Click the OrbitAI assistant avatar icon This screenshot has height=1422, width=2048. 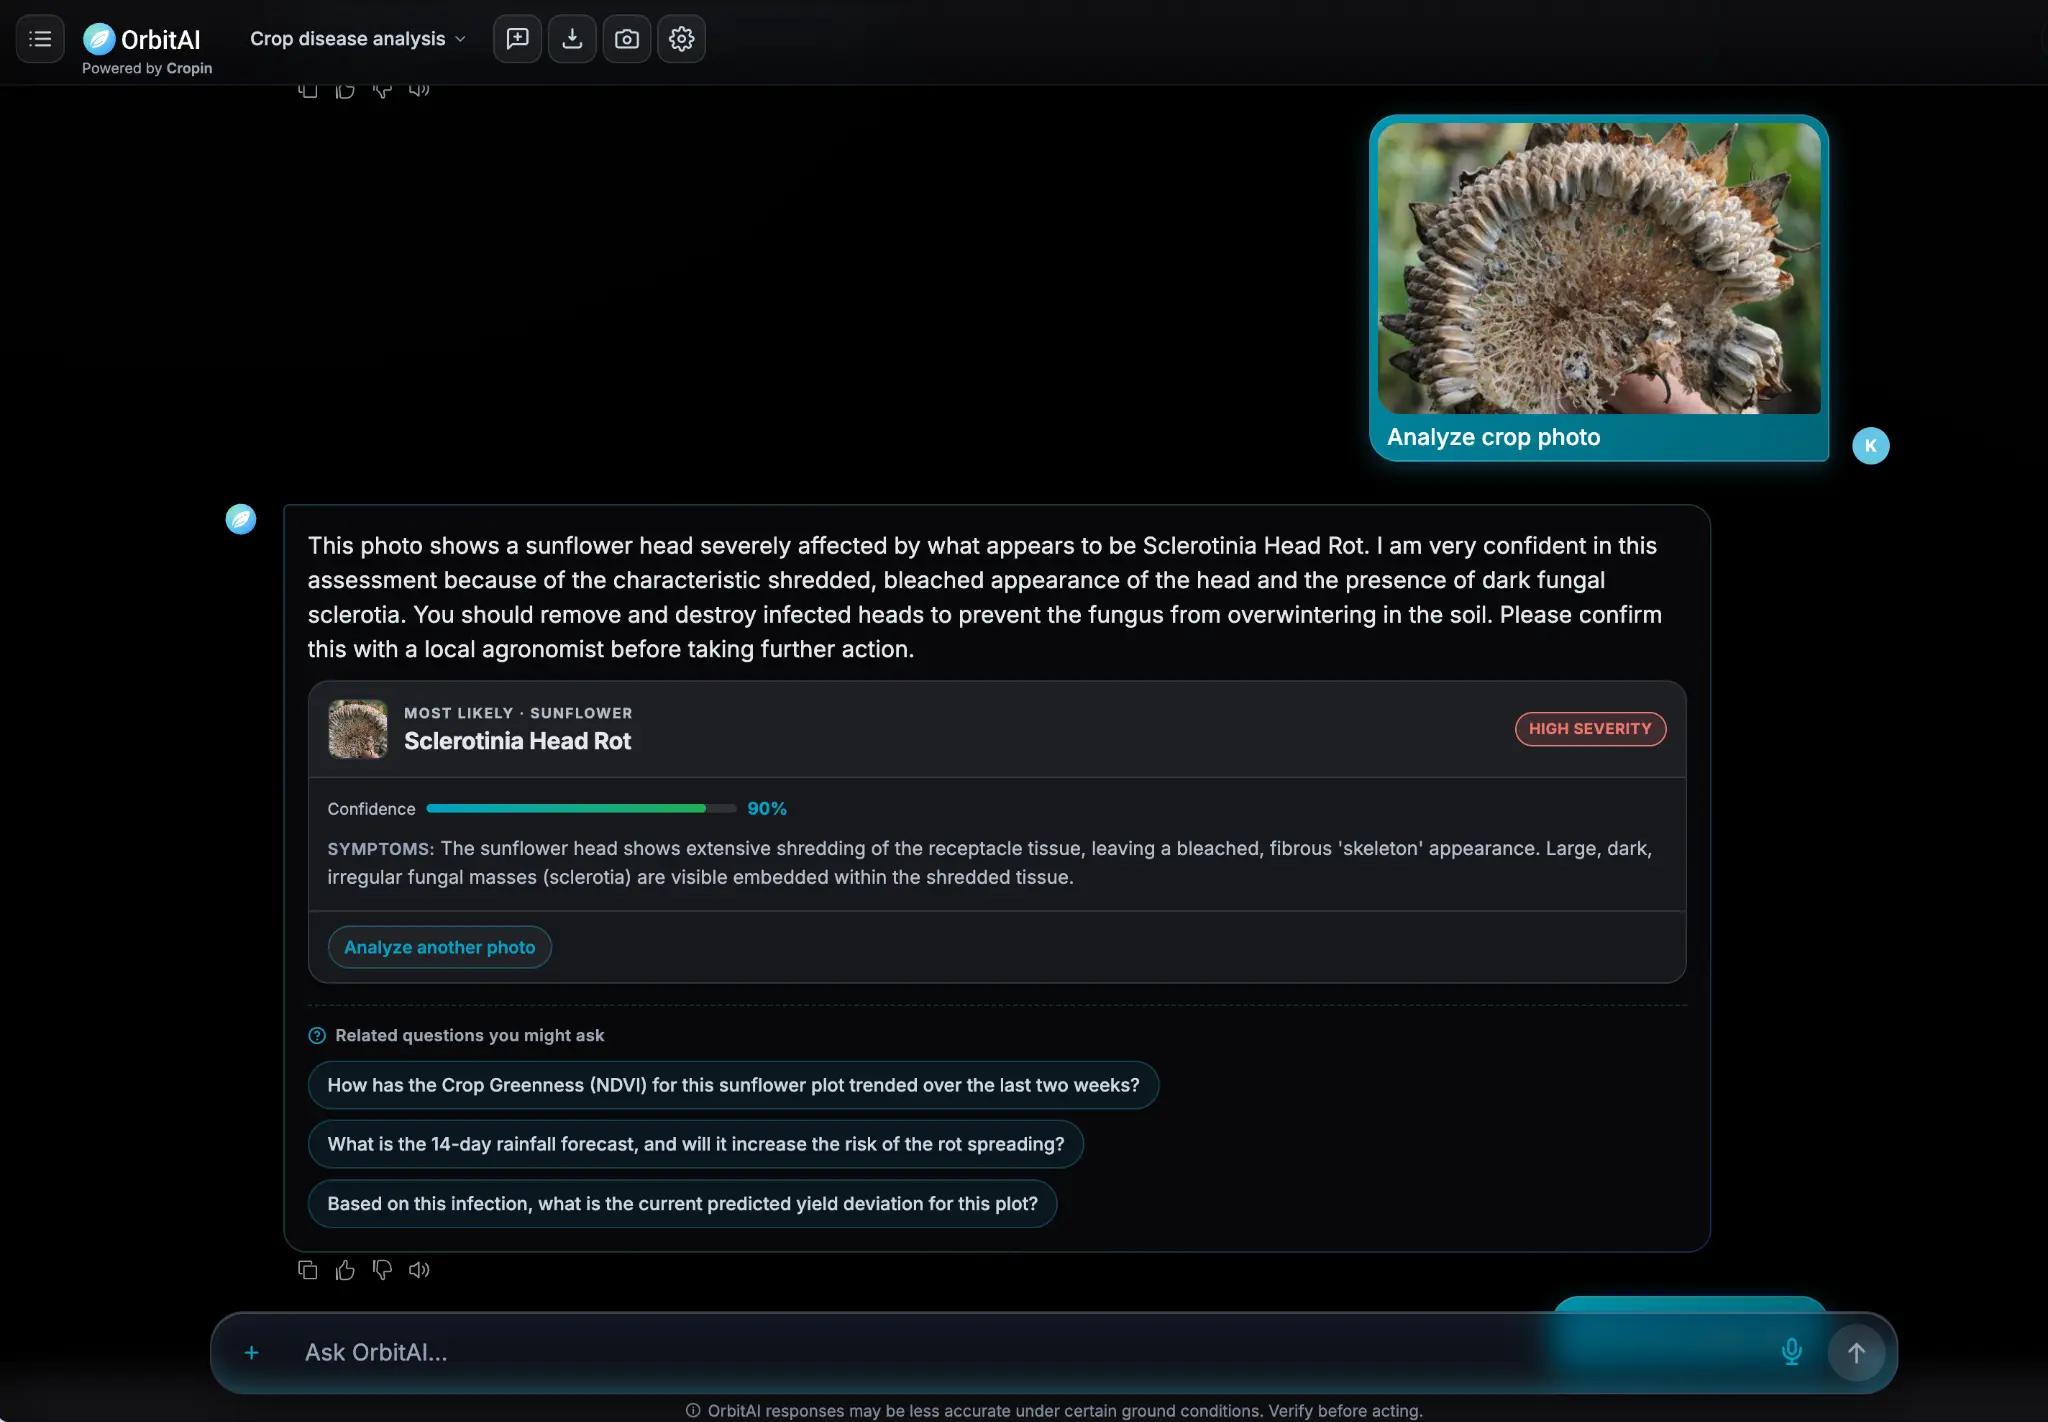coord(241,519)
